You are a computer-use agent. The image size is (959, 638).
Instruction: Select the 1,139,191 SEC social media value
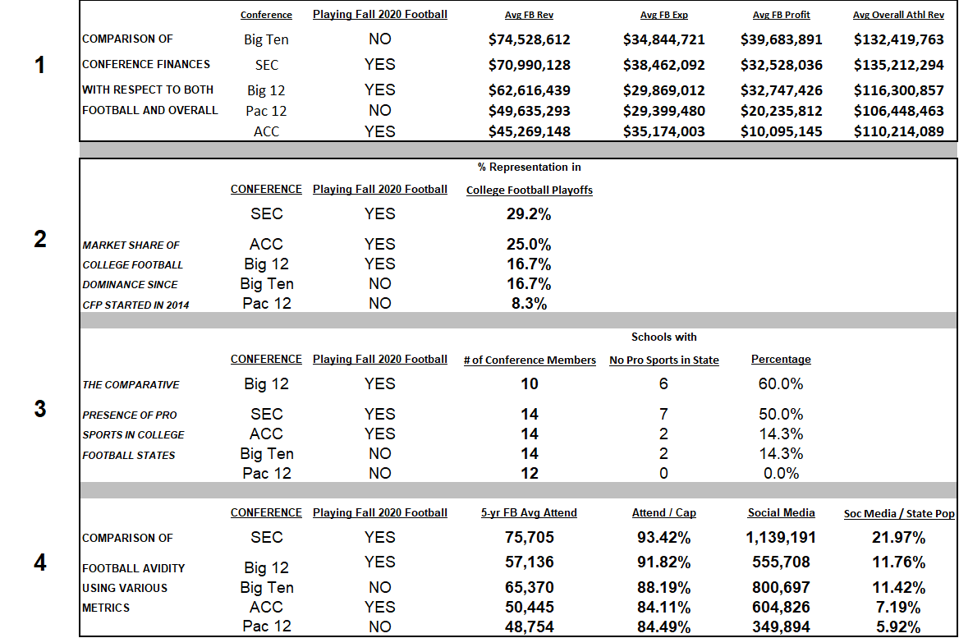coord(781,538)
